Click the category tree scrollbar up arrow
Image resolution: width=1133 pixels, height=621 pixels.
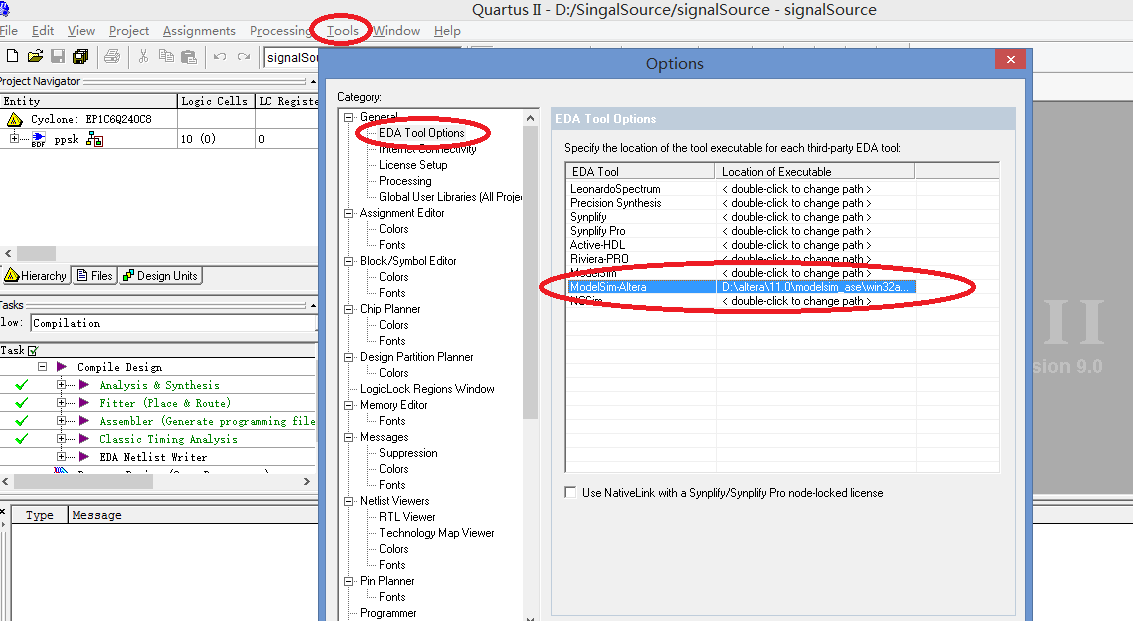pos(530,118)
